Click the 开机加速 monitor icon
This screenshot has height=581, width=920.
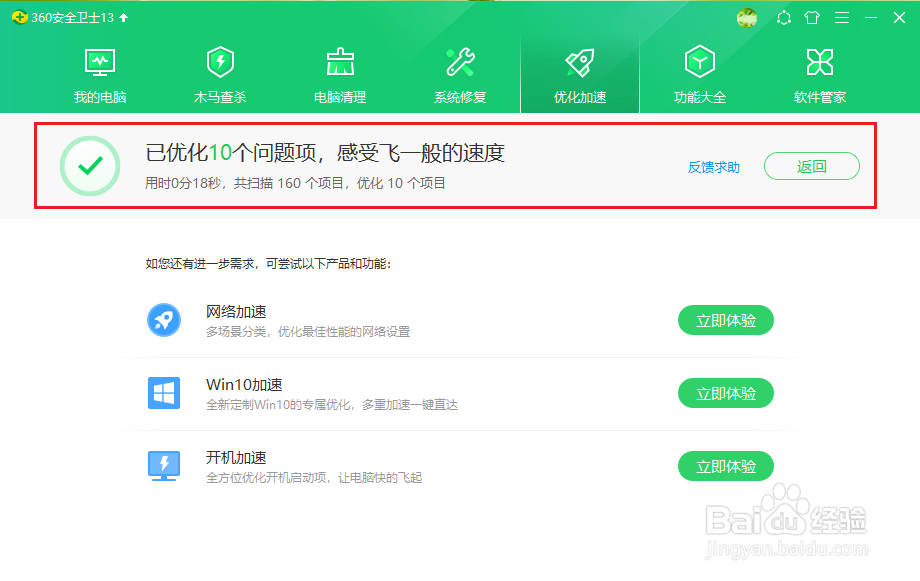point(164,466)
